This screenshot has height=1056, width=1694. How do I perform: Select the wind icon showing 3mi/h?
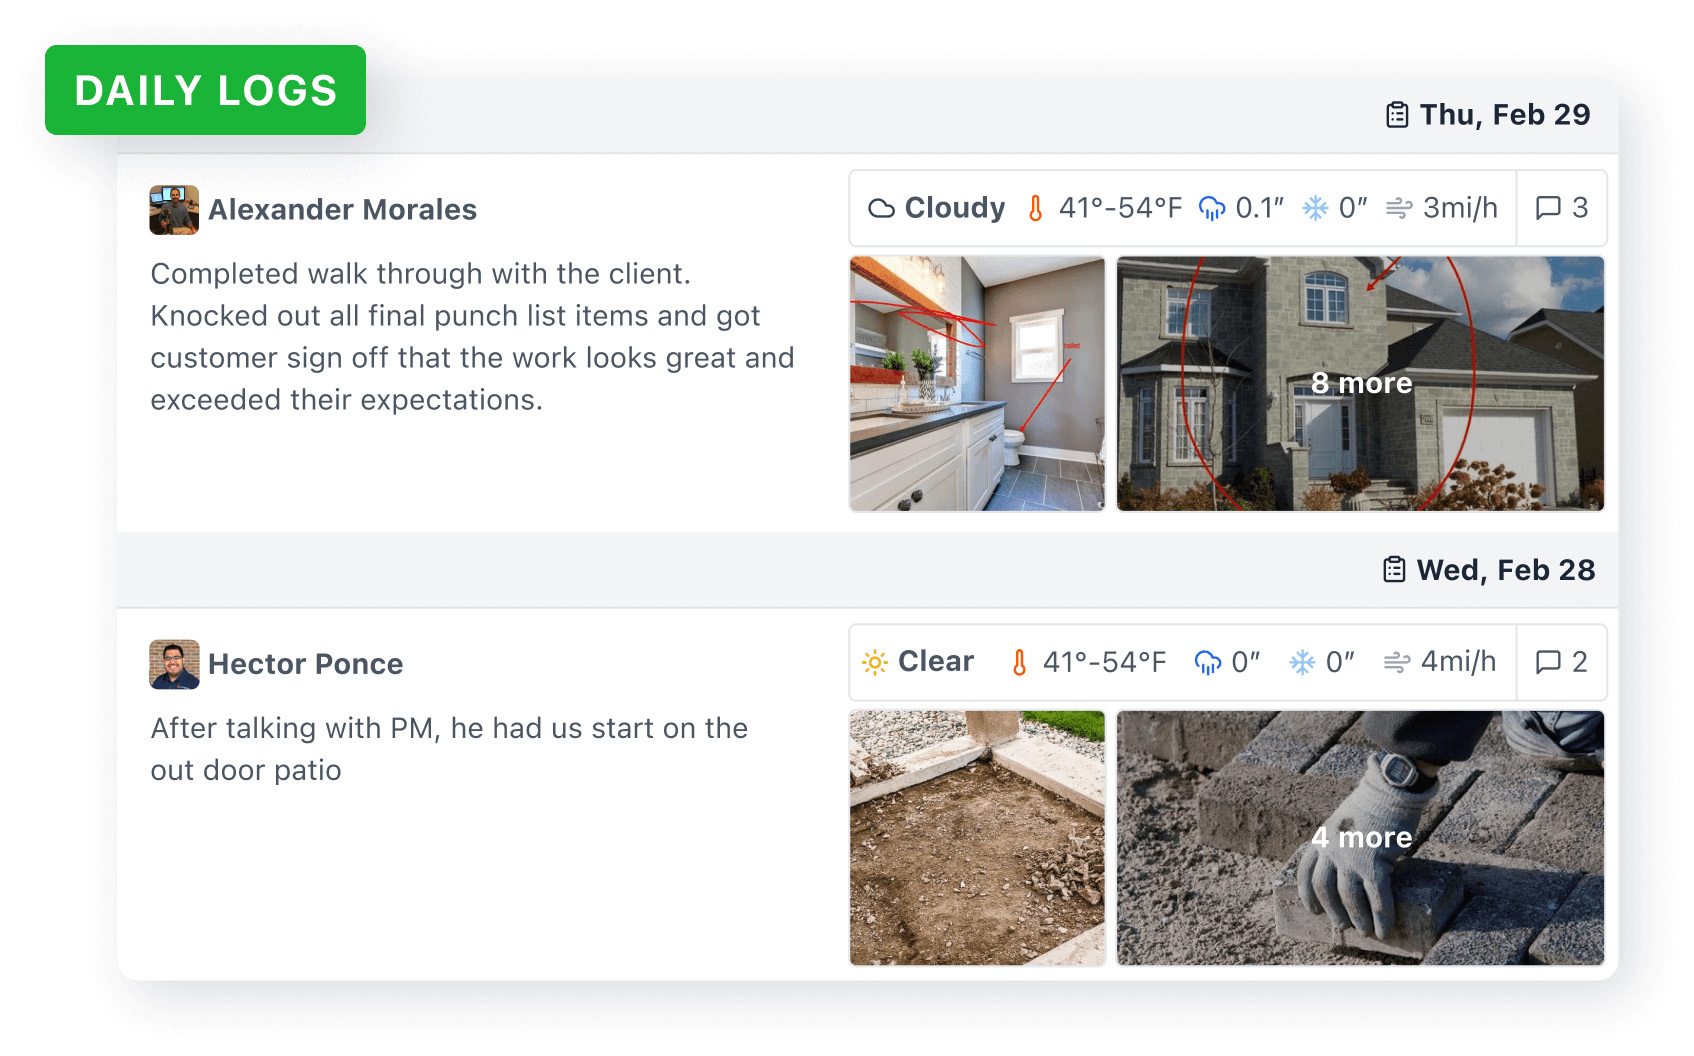[1400, 208]
